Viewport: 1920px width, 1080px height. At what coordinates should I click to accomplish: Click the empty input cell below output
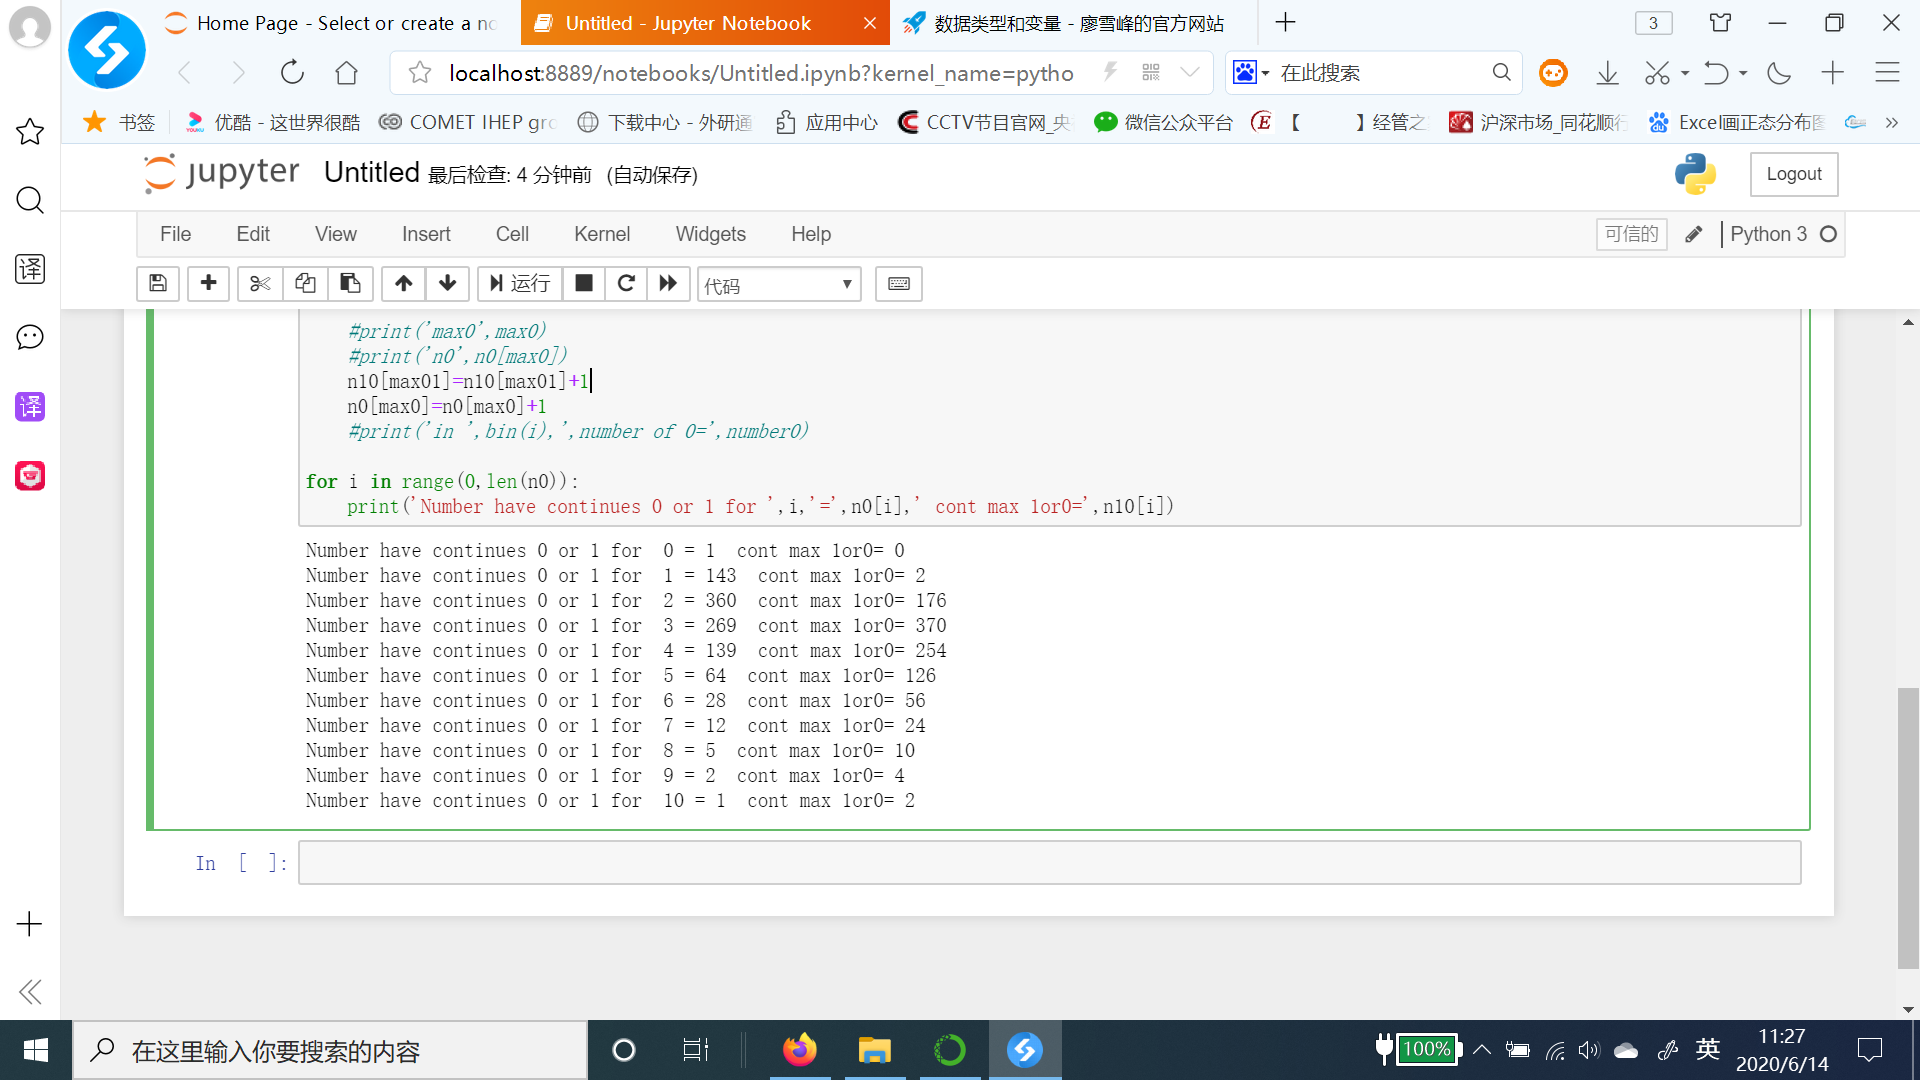point(1048,863)
